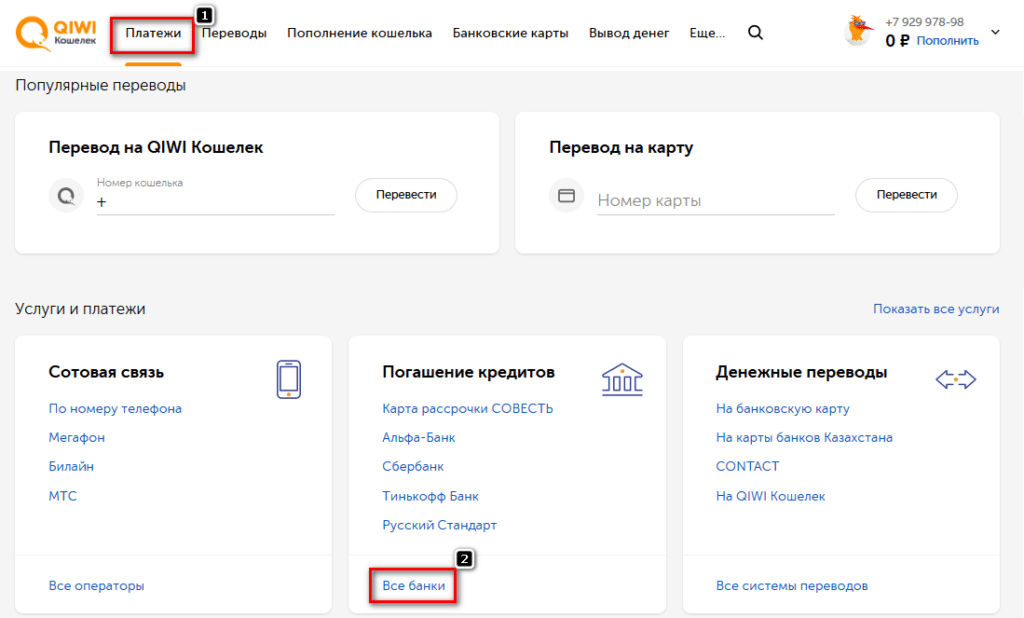Image resolution: width=1024 pixels, height=618 pixels.
Task: Click the Пополнить balance link
Action: click(948, 41)
